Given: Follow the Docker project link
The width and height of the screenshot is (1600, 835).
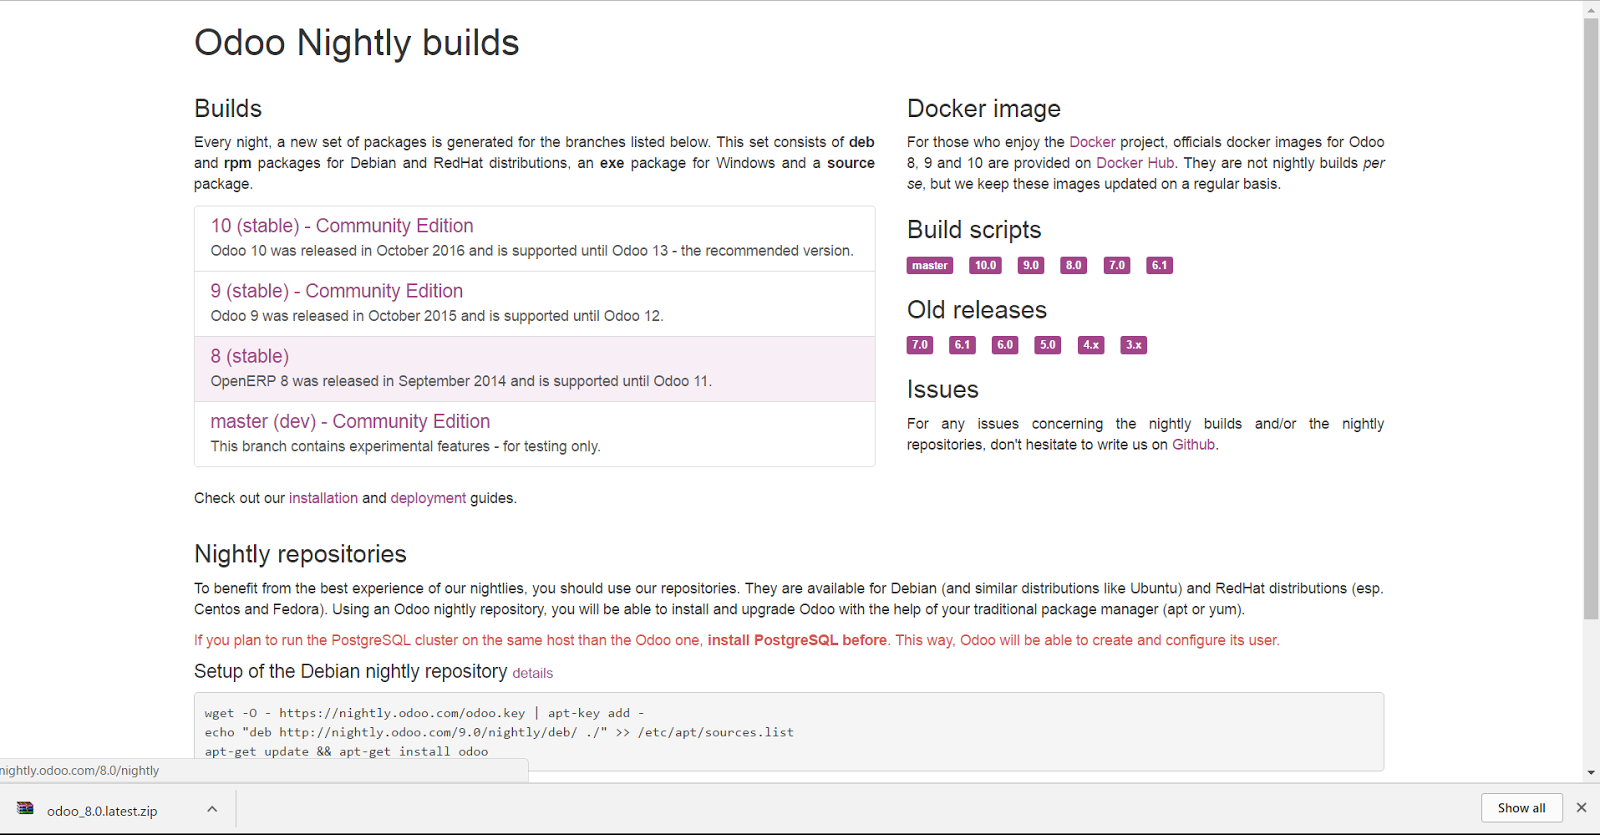Looking at the screenshot, I should [x=1092, y=142].
